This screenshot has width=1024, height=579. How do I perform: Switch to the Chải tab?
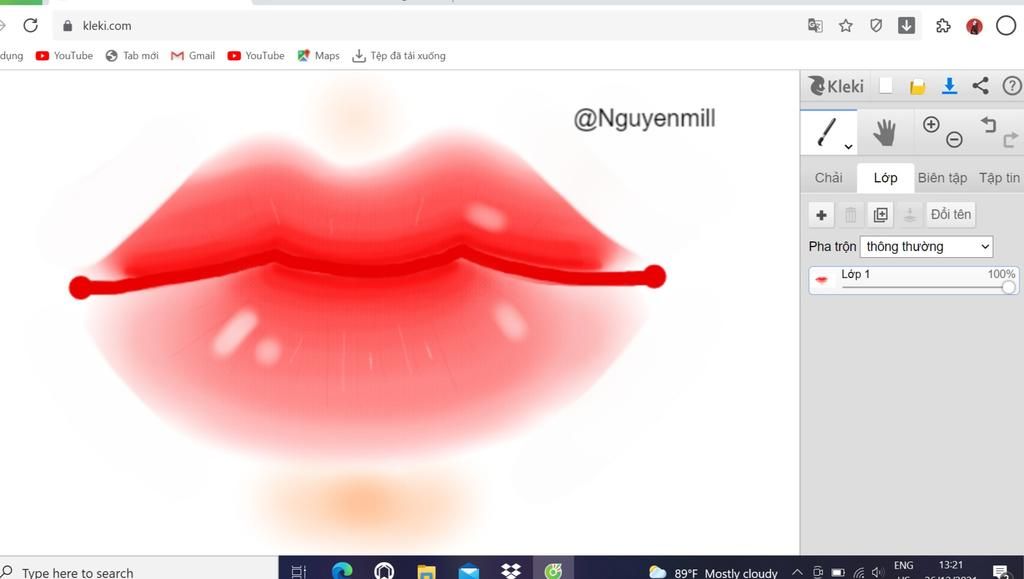click(x=828, y=178)
